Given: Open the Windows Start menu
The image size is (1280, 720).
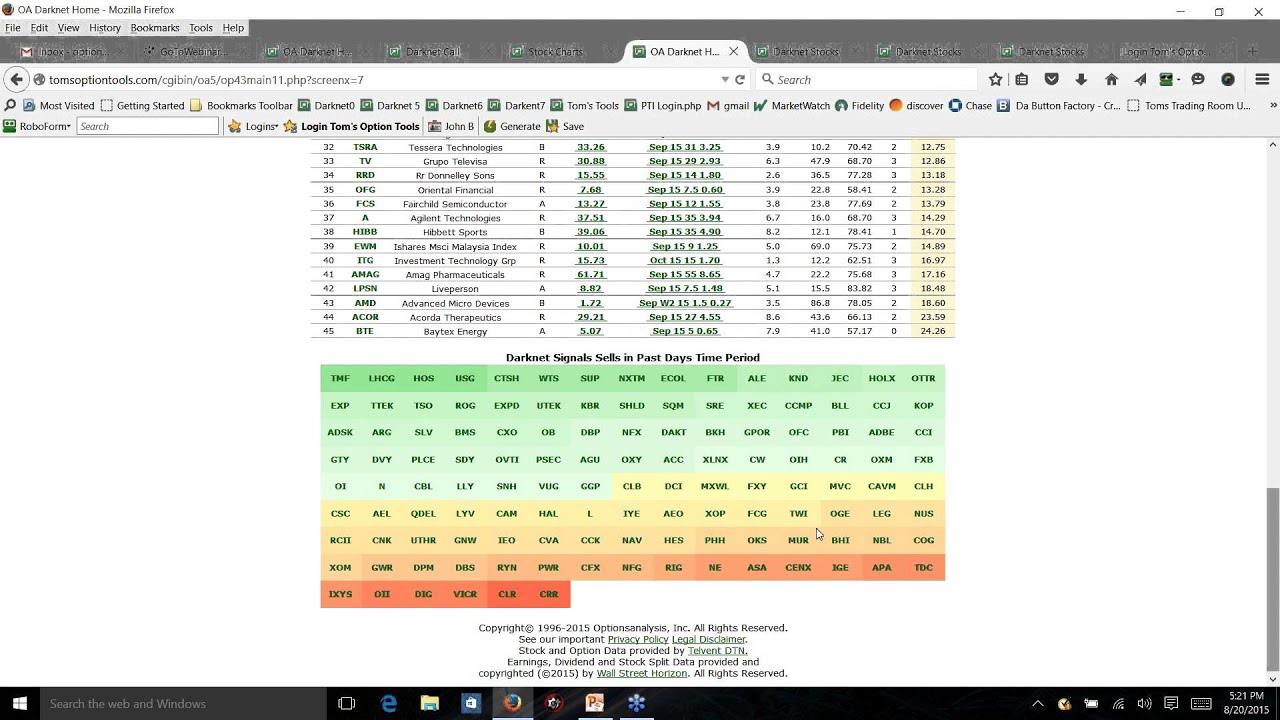Looking at the screenshot, I should tap(19, 703).
